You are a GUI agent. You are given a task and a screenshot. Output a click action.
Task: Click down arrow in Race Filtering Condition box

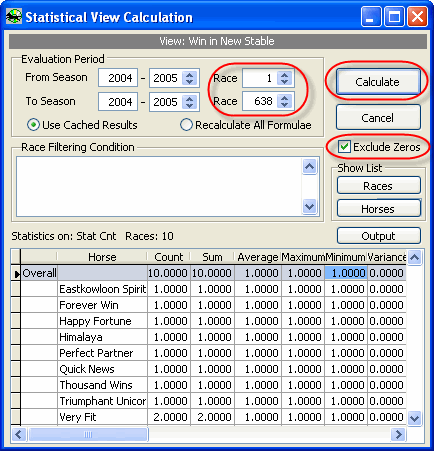[x=310, y=207]
